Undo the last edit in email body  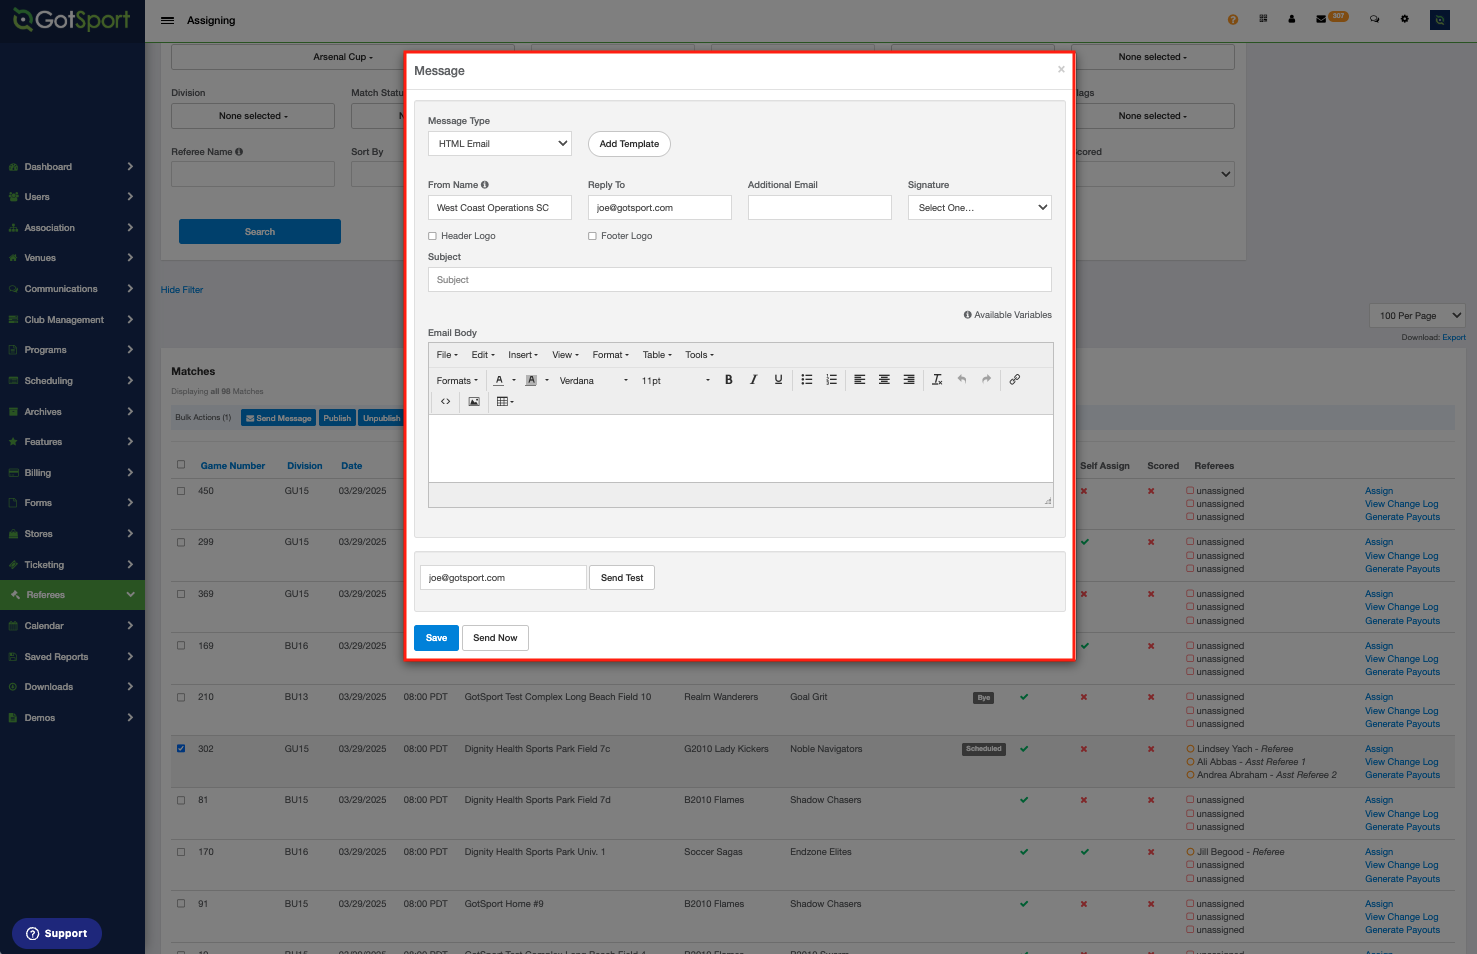click(962, 380)
